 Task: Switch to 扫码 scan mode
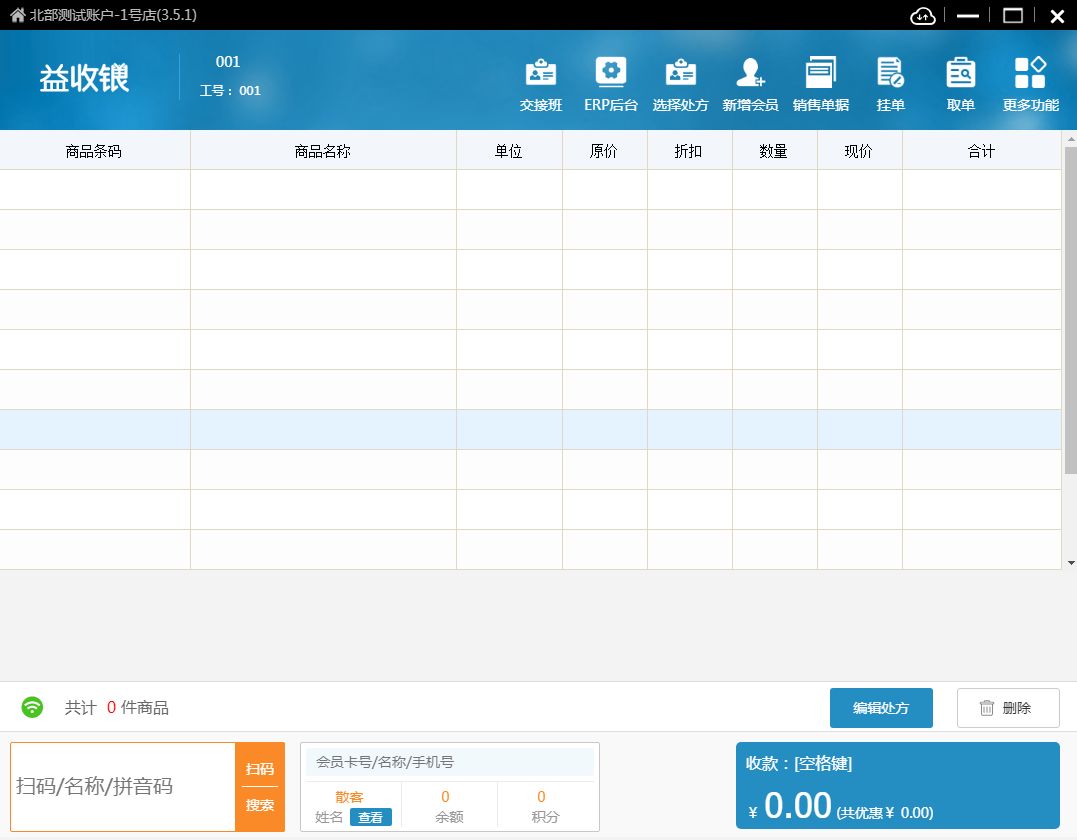[x=260, y=768]
